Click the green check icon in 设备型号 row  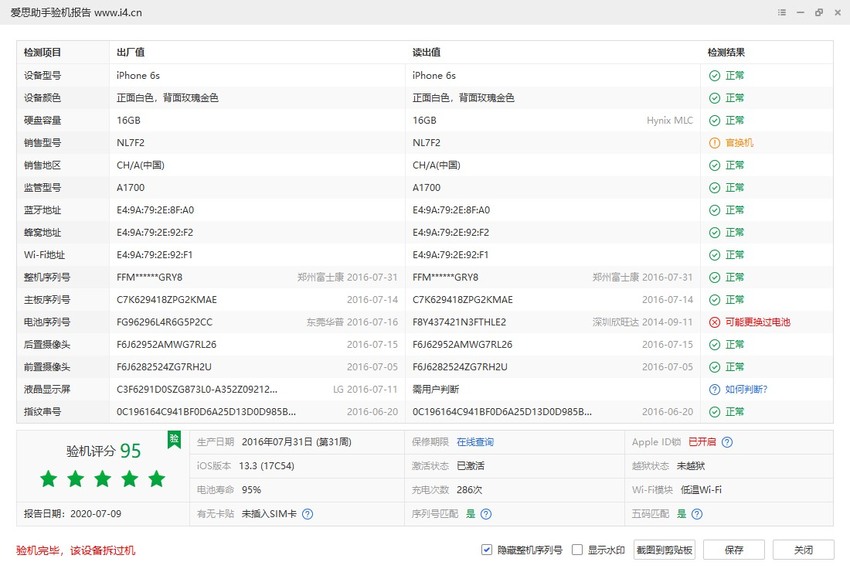pyautogui.click(x=714, y=76)
